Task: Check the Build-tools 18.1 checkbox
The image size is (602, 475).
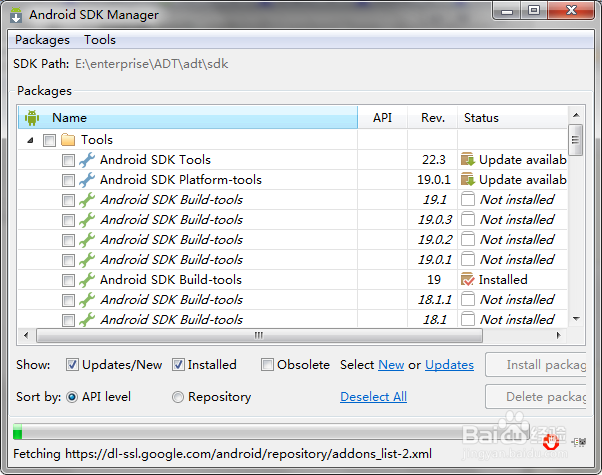Action: pyautogui.click(x=68, y=320)
